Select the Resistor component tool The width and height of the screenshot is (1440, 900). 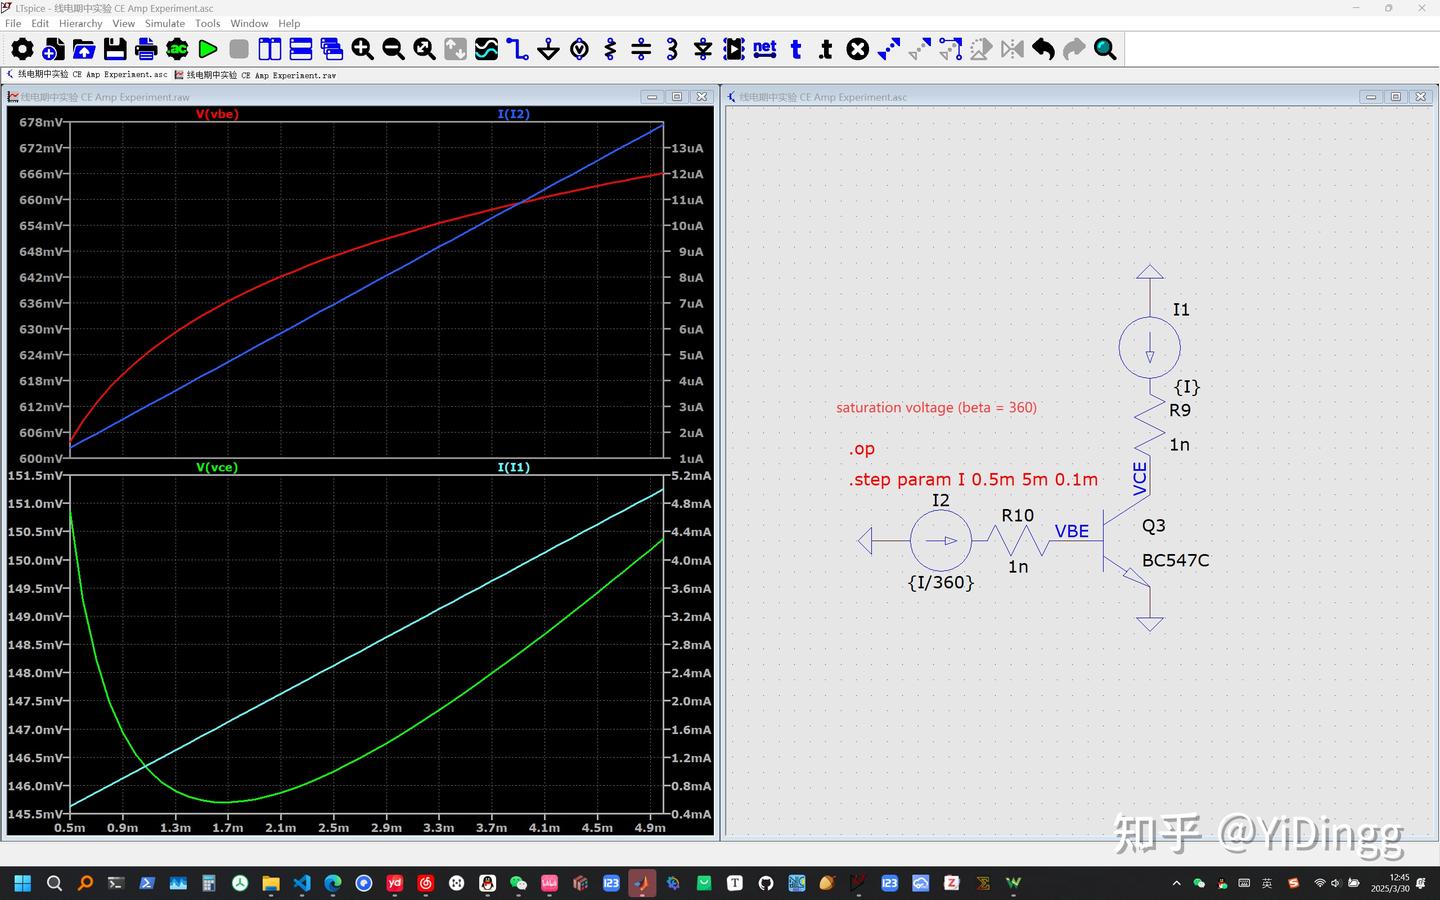coord(610,49)
